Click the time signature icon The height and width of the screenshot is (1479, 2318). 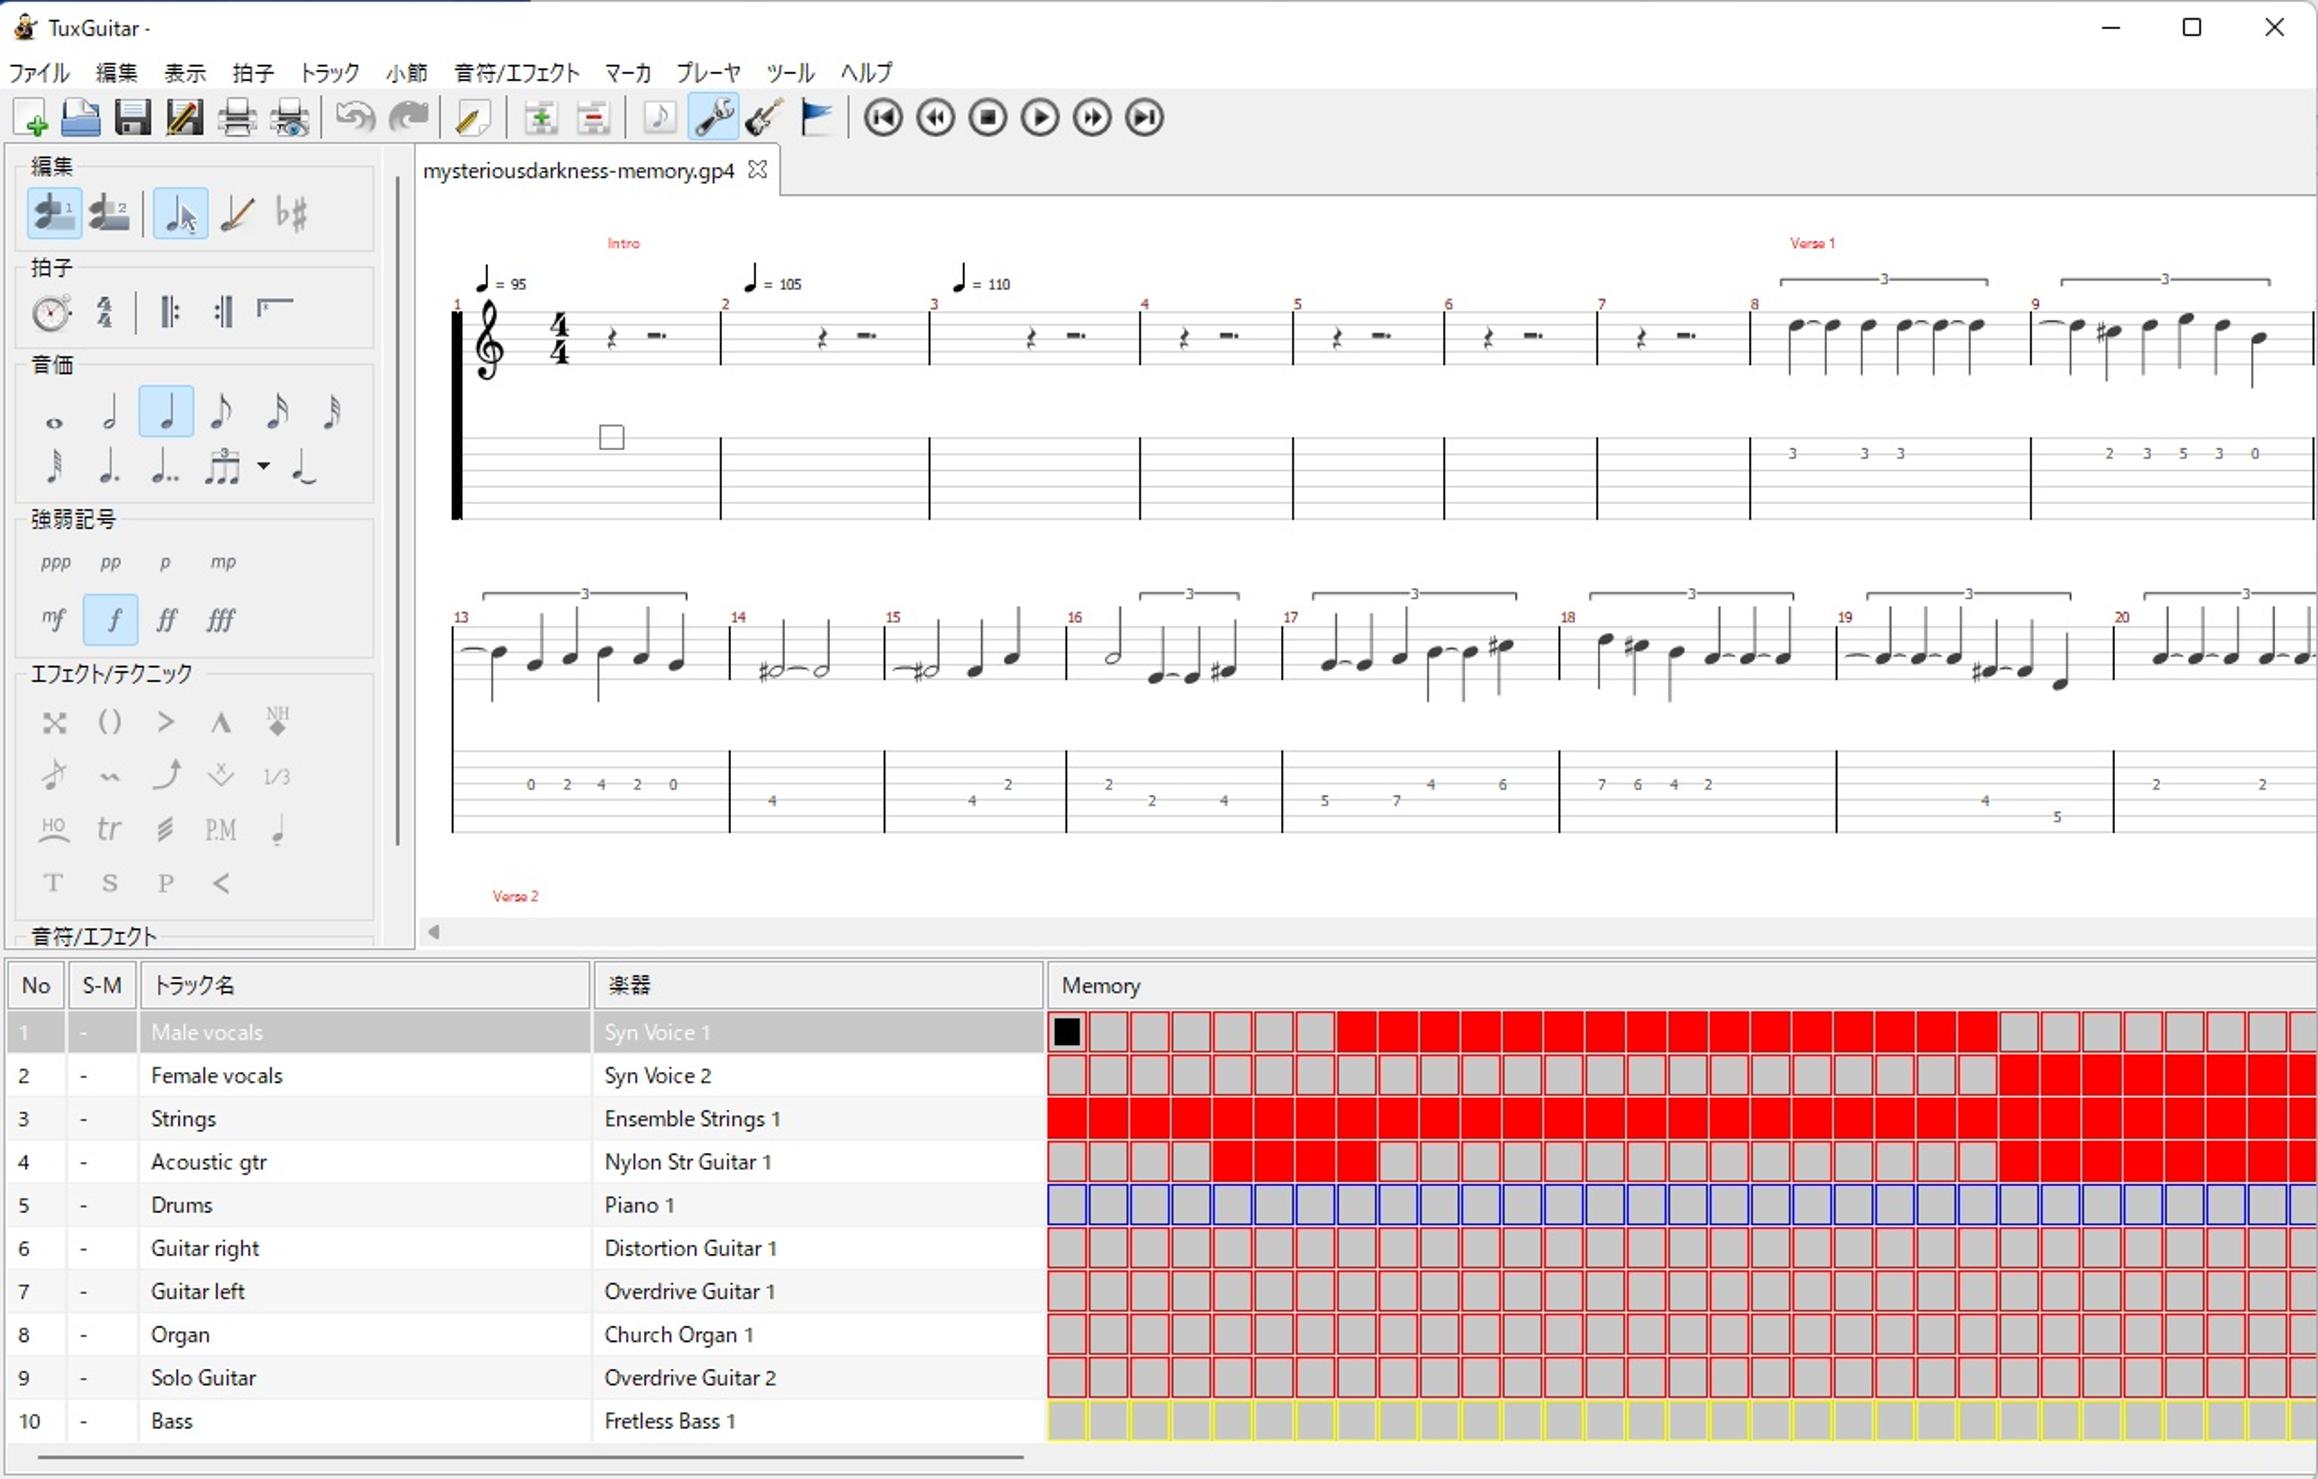pos(105,313)
